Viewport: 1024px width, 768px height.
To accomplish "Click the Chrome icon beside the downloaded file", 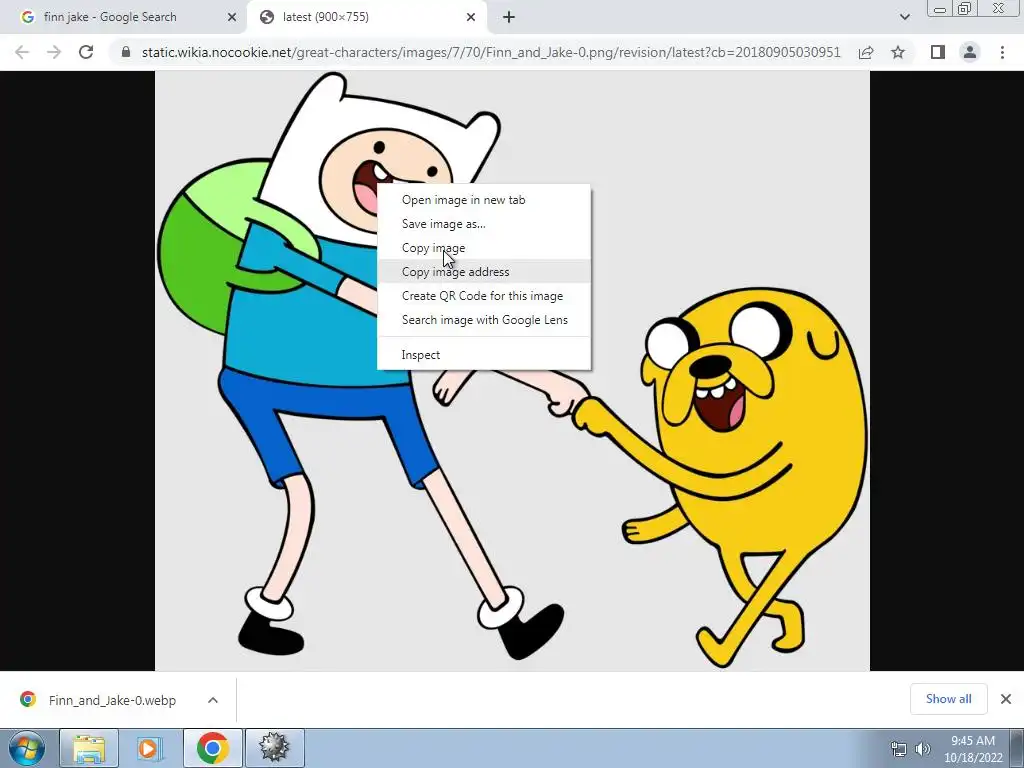I will (27, 699).
